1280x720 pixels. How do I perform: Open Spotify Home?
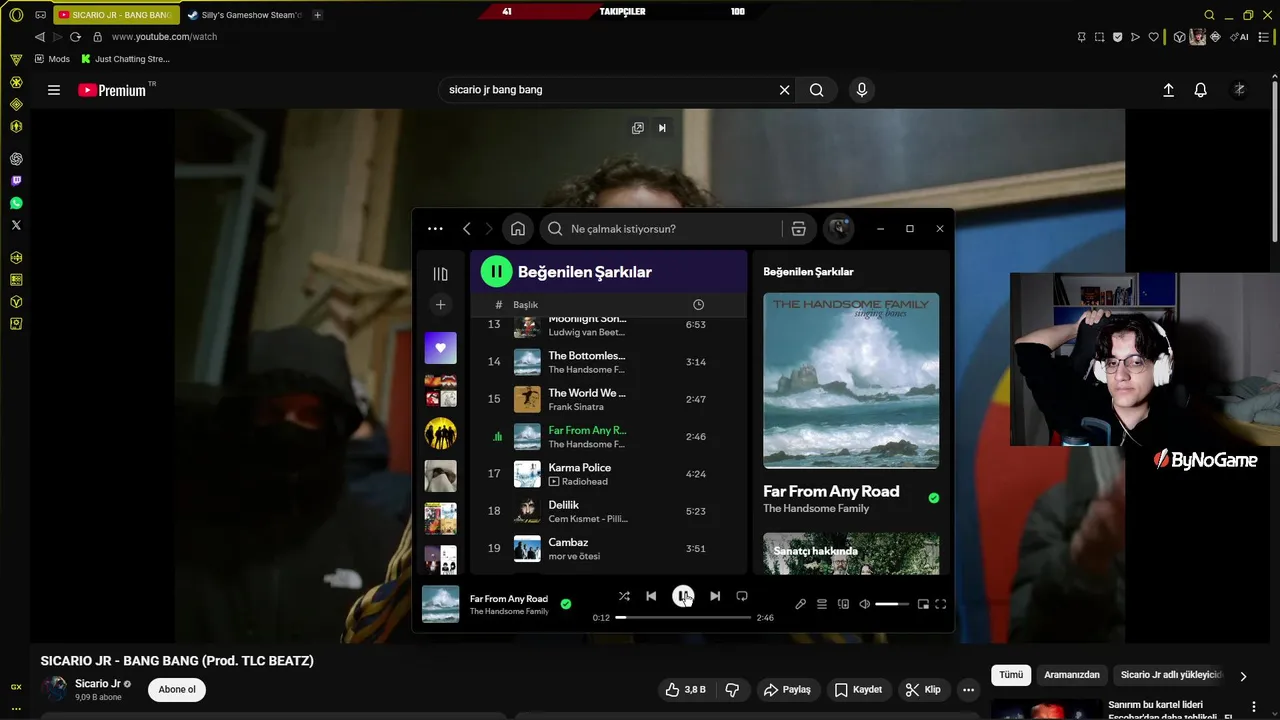(518, 229)
